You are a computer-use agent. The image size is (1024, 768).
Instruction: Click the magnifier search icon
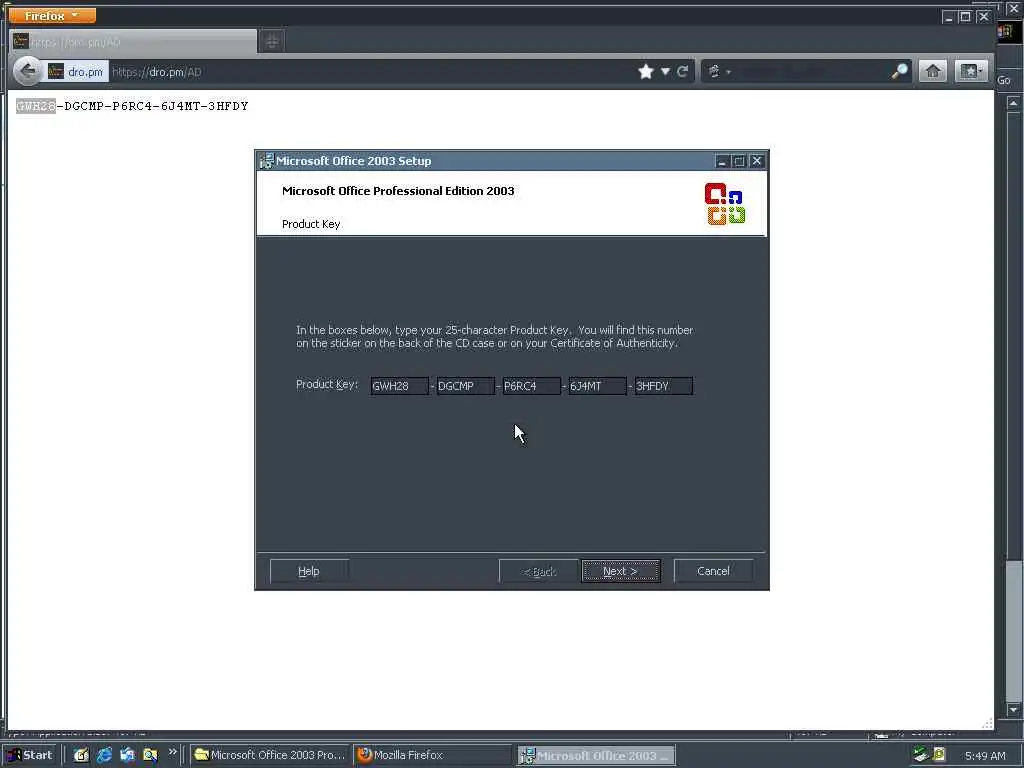tap(899, 71)
